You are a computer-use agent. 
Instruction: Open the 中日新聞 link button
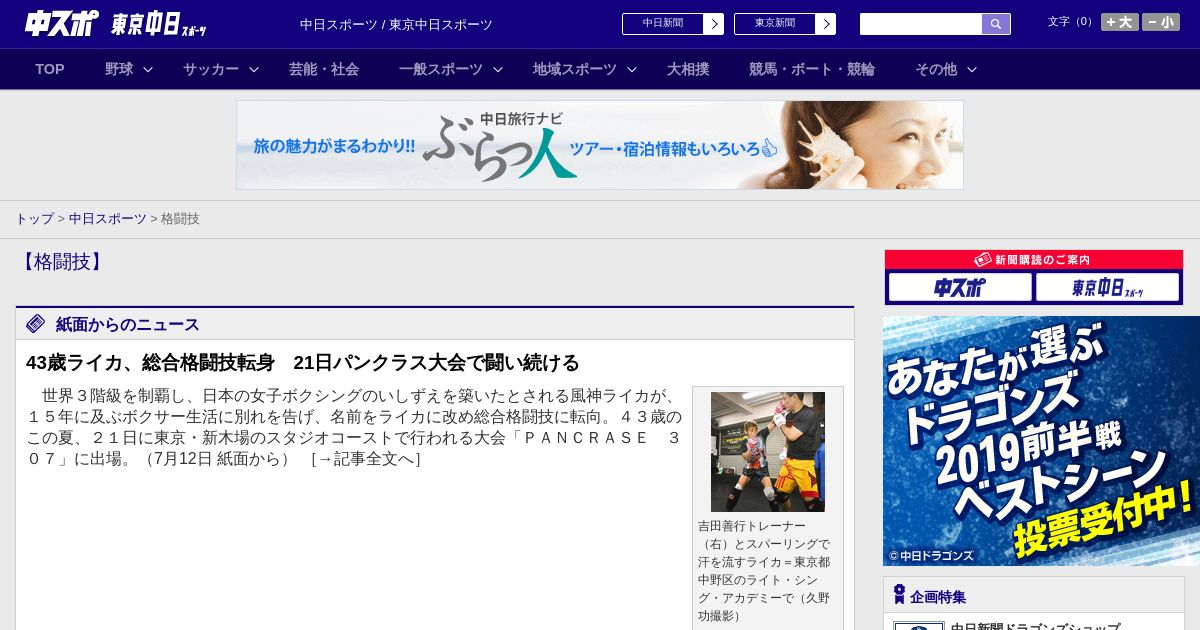[x=663, y=24]
